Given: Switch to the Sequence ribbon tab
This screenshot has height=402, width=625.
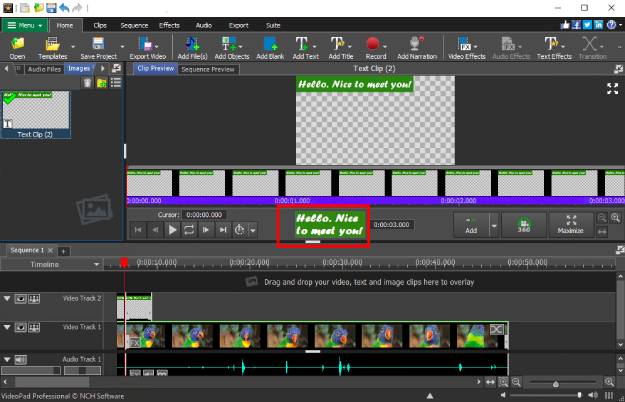Looking at the screenshot, I should pos(134,25).
